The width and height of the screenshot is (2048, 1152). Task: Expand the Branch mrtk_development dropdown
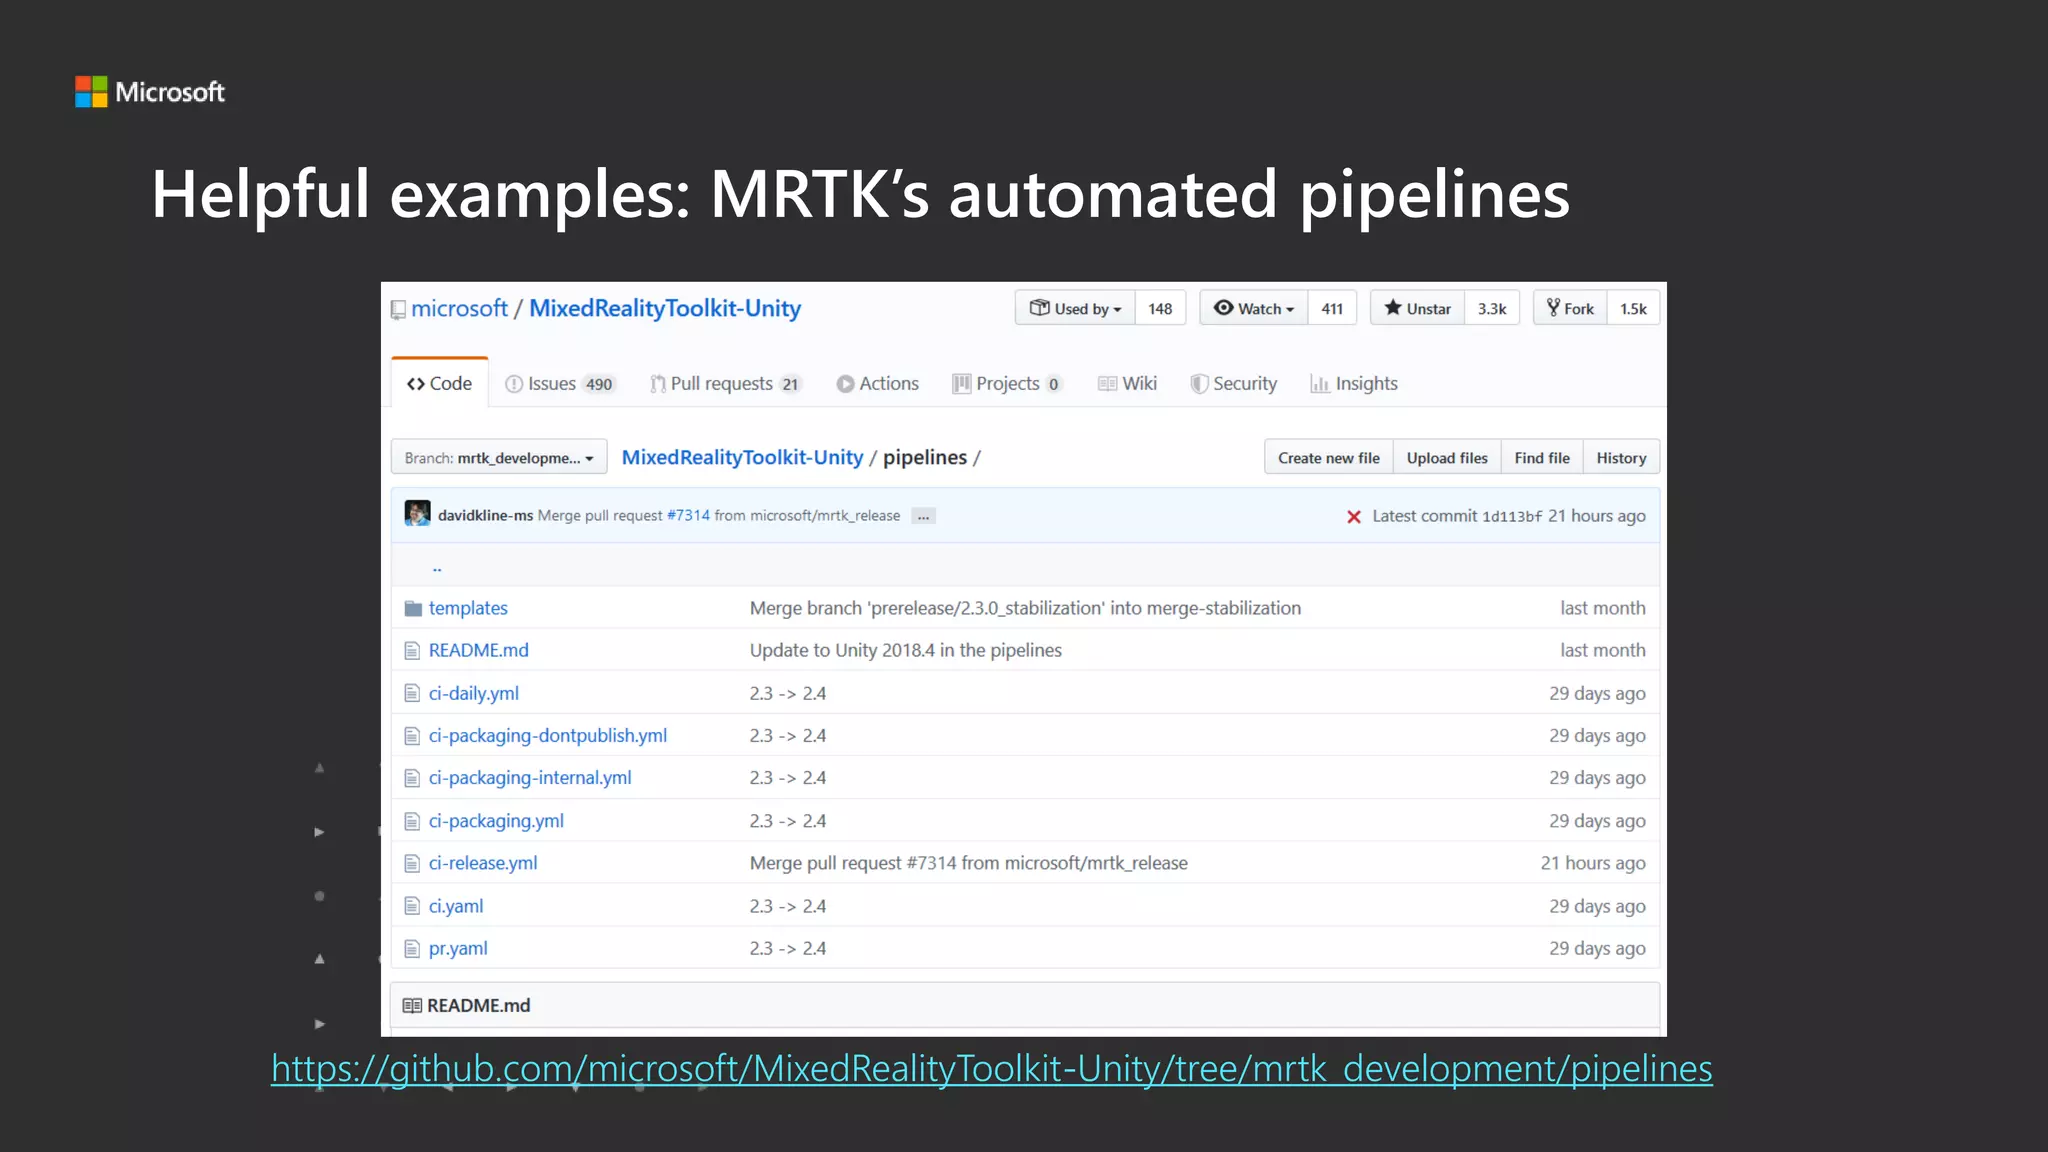[499, 457]
